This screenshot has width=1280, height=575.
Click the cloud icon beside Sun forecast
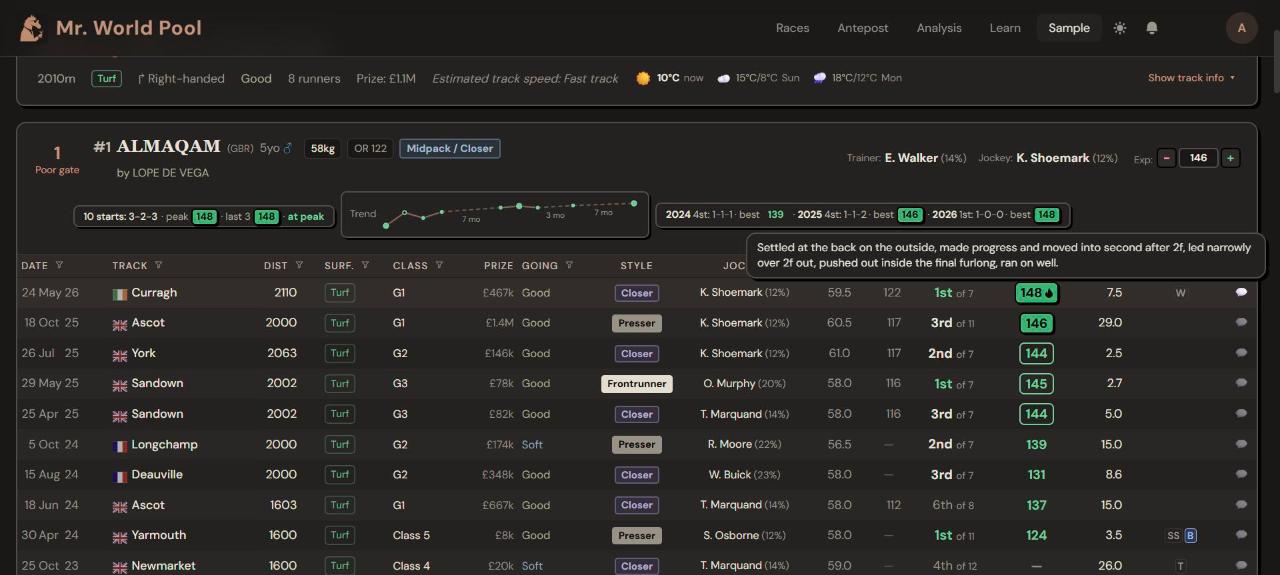(x=723, y=78)
